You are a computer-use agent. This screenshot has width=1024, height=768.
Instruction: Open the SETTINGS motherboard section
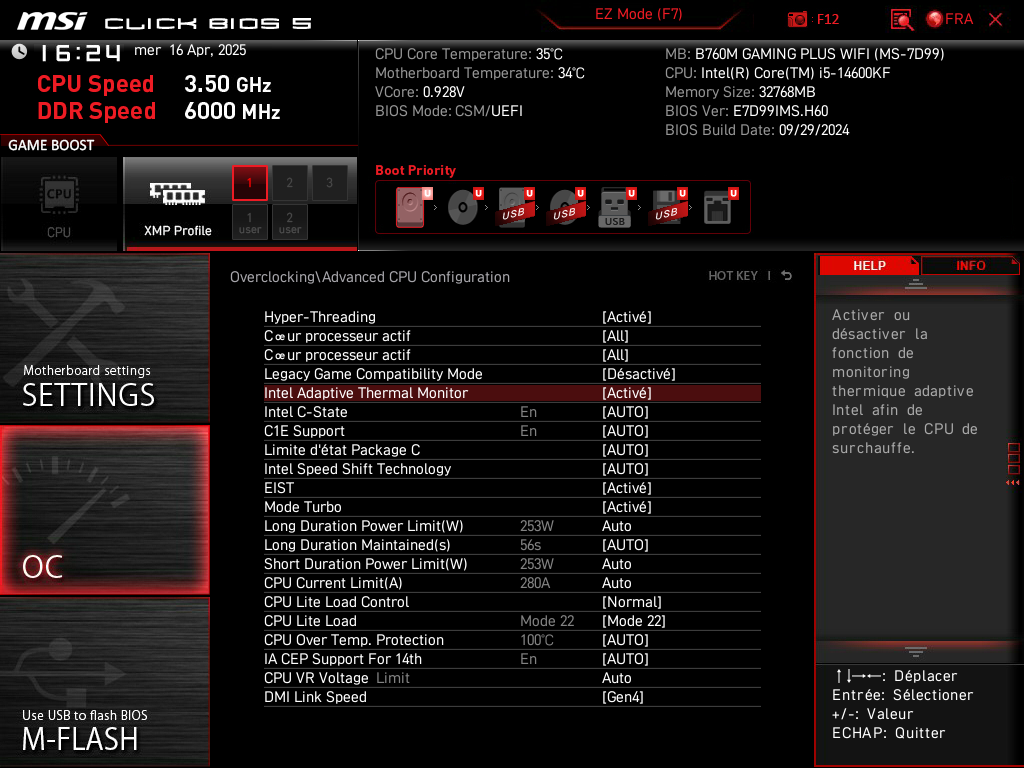click(104, 338)
